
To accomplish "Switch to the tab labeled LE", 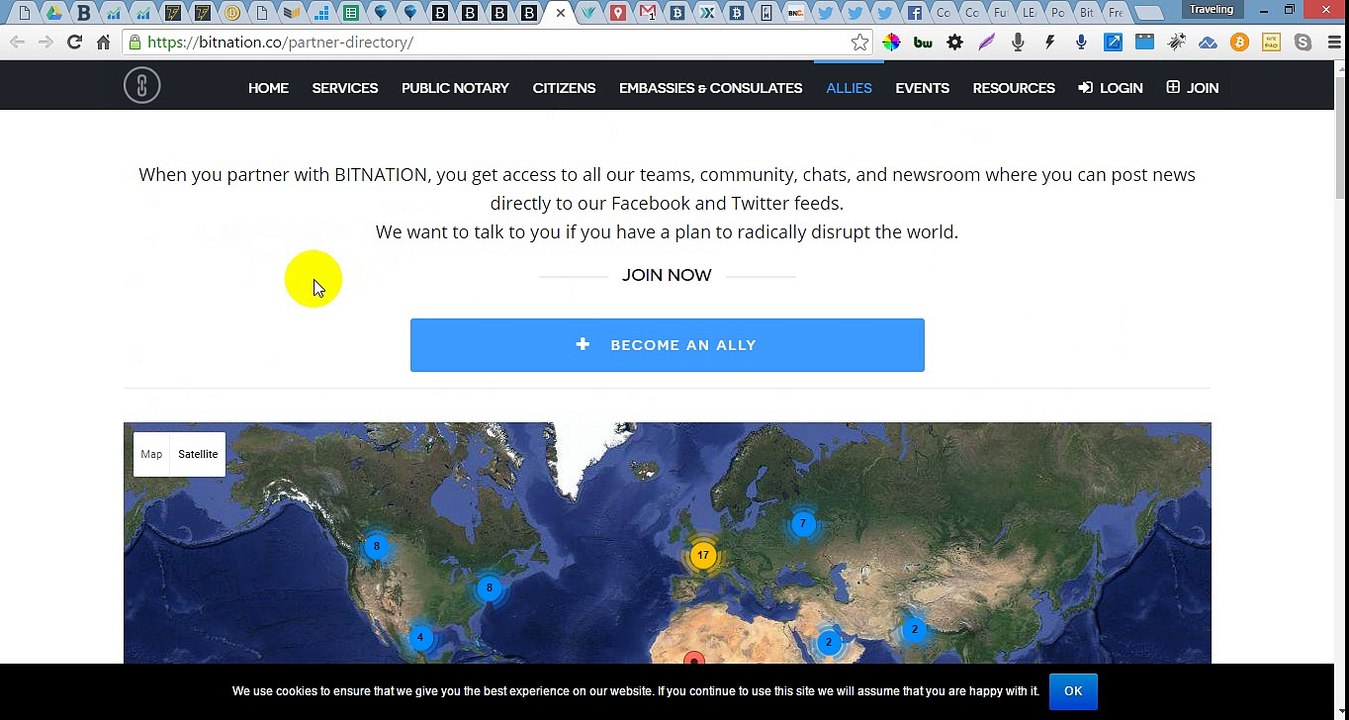I will coord(1028,13).
